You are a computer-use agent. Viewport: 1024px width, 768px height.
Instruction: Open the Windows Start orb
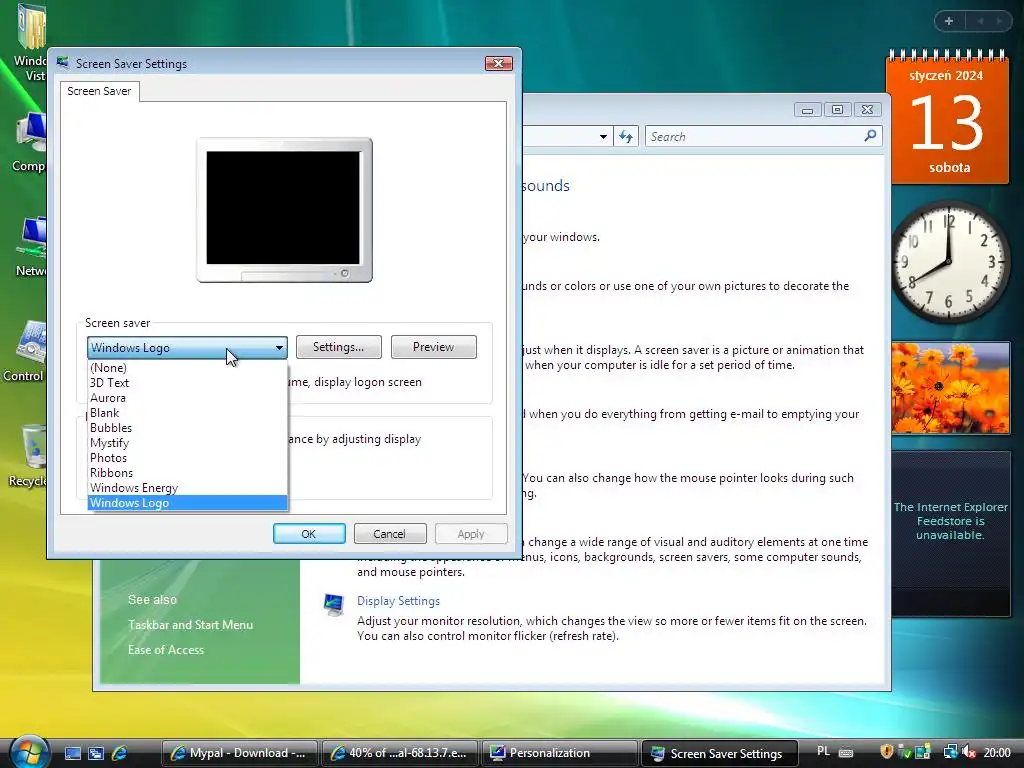coord(29,752)
